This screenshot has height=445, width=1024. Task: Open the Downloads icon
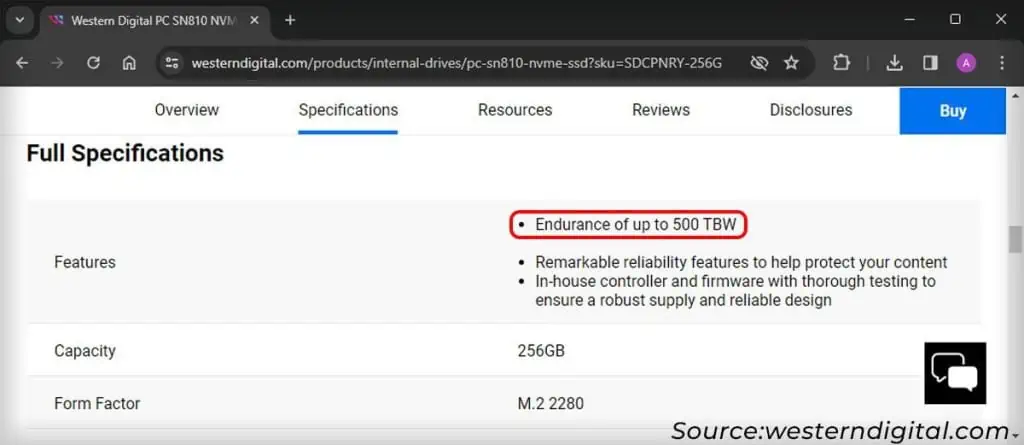click(894, 63)
